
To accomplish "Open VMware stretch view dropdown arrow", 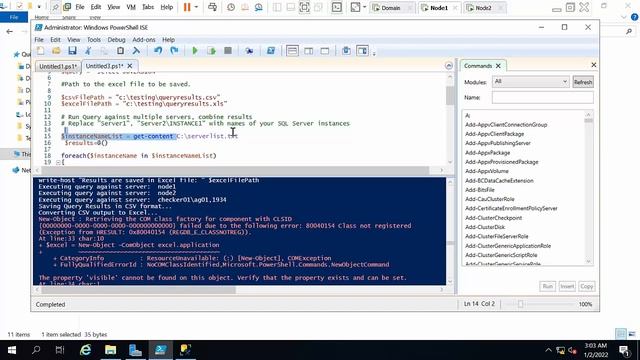I will tap(364, 7).
